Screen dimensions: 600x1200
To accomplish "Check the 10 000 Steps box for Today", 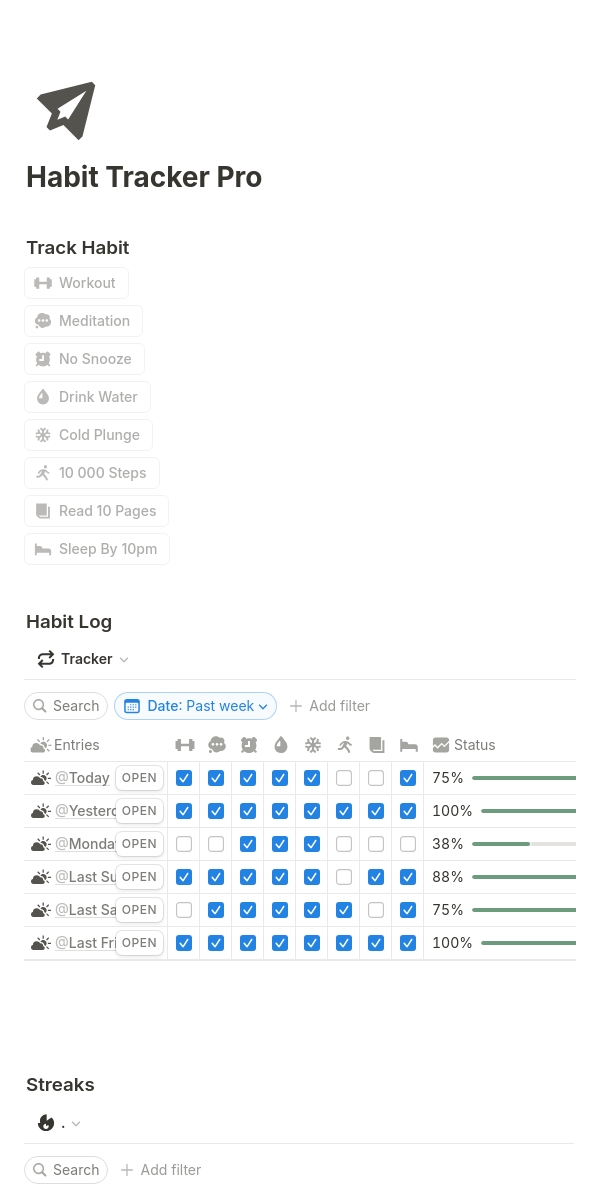I will point(344,778).
